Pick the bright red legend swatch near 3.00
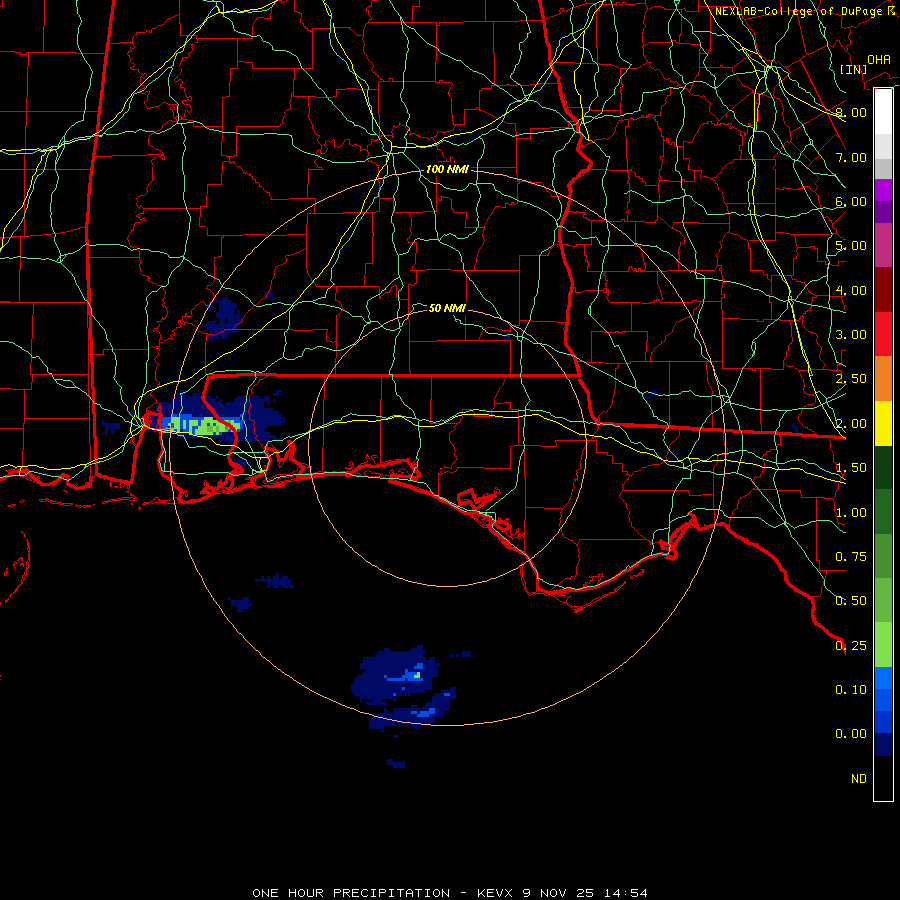 click(883, 334)
